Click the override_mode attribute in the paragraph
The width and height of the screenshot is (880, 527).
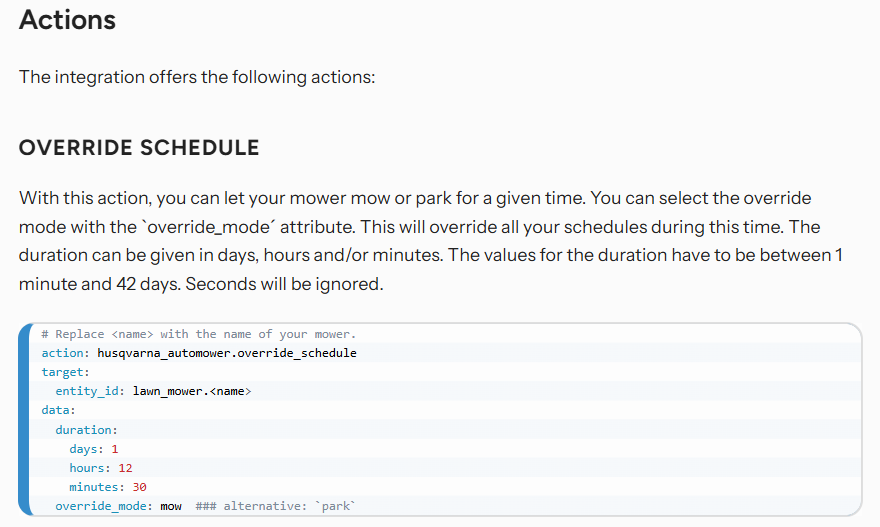[x=209, y=227]
